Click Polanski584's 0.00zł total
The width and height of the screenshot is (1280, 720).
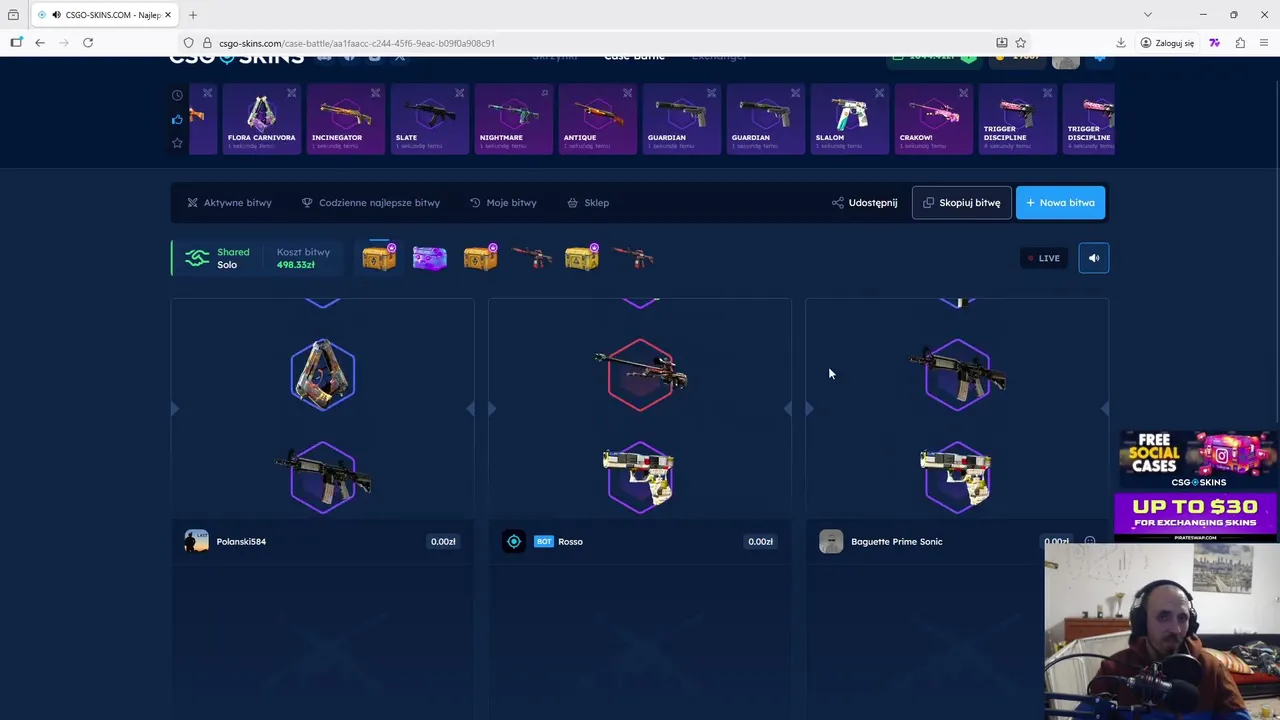pyautogui.click(x=443, y=541)
